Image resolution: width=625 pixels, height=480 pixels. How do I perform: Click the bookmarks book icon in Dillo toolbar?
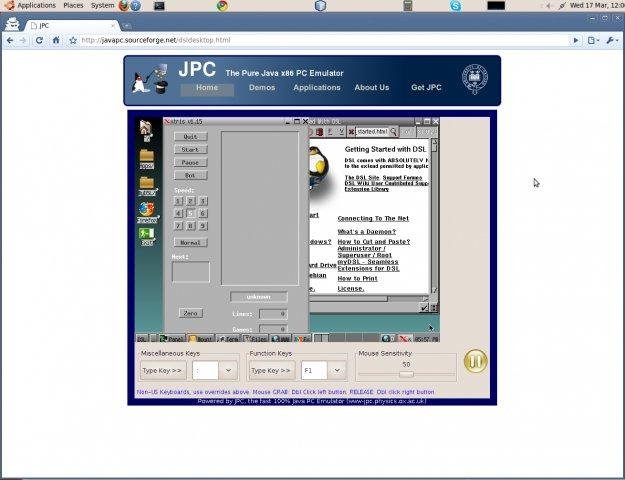319,132
